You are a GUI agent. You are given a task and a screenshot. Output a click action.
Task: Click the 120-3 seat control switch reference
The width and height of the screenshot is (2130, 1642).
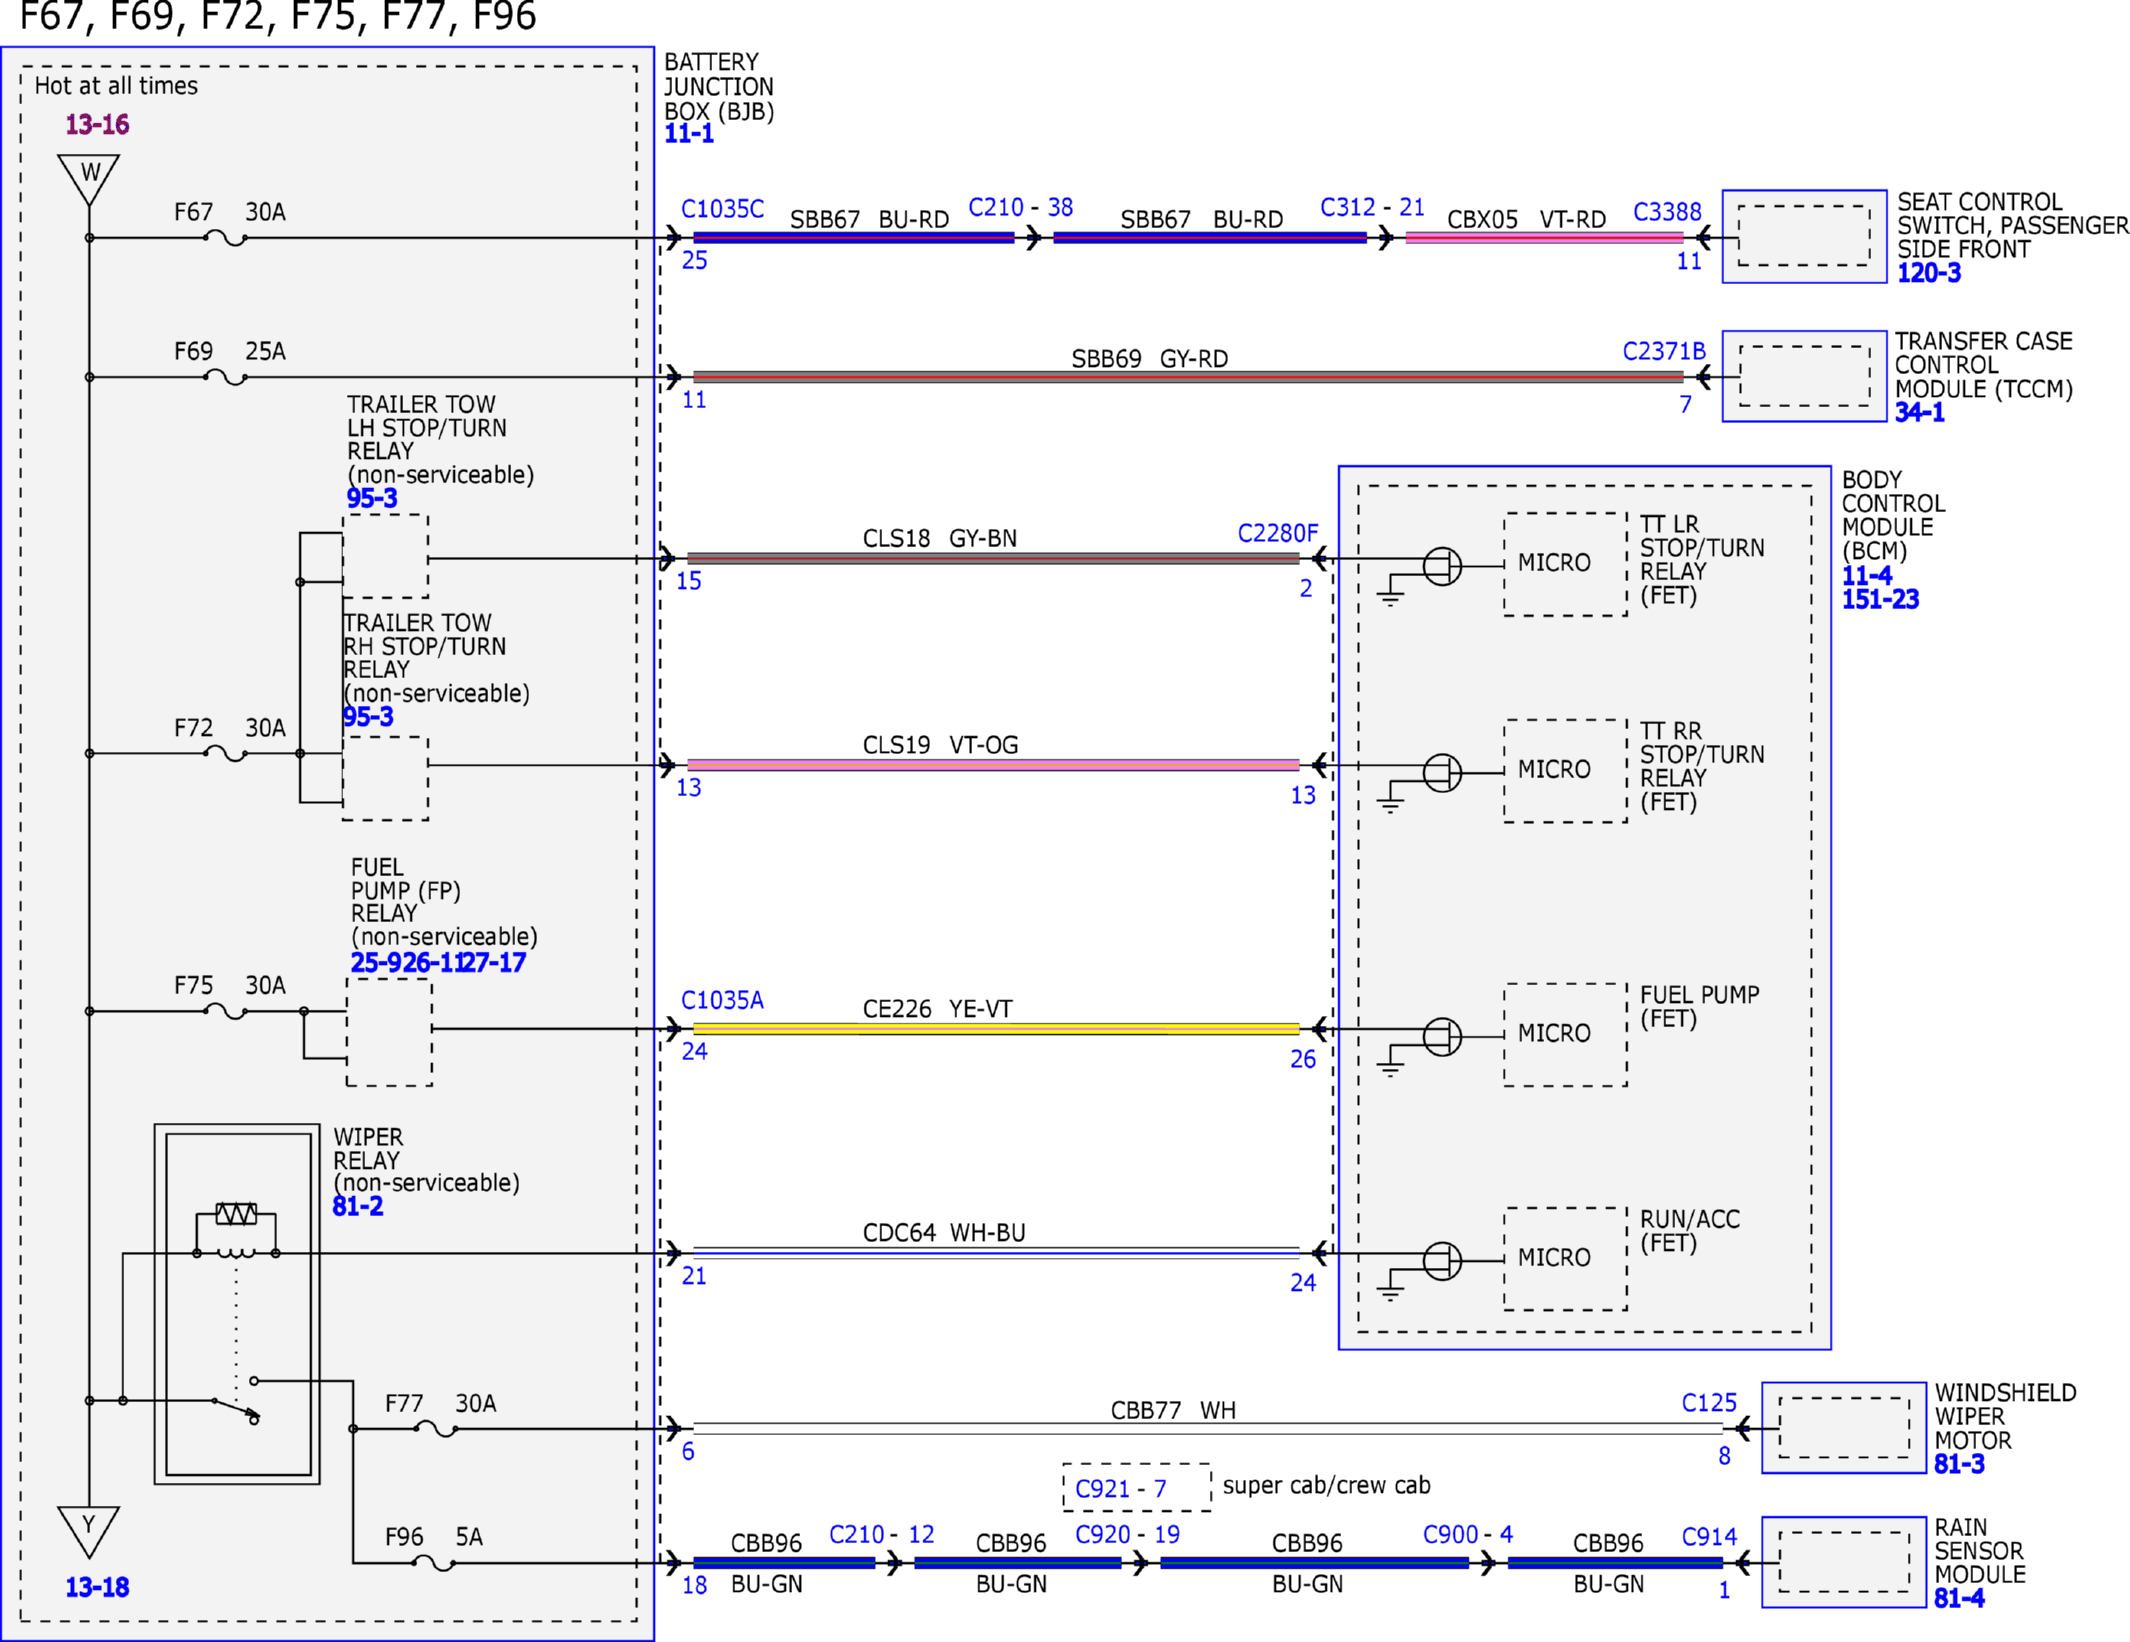pyautogui.click(x=1929, y=273)
